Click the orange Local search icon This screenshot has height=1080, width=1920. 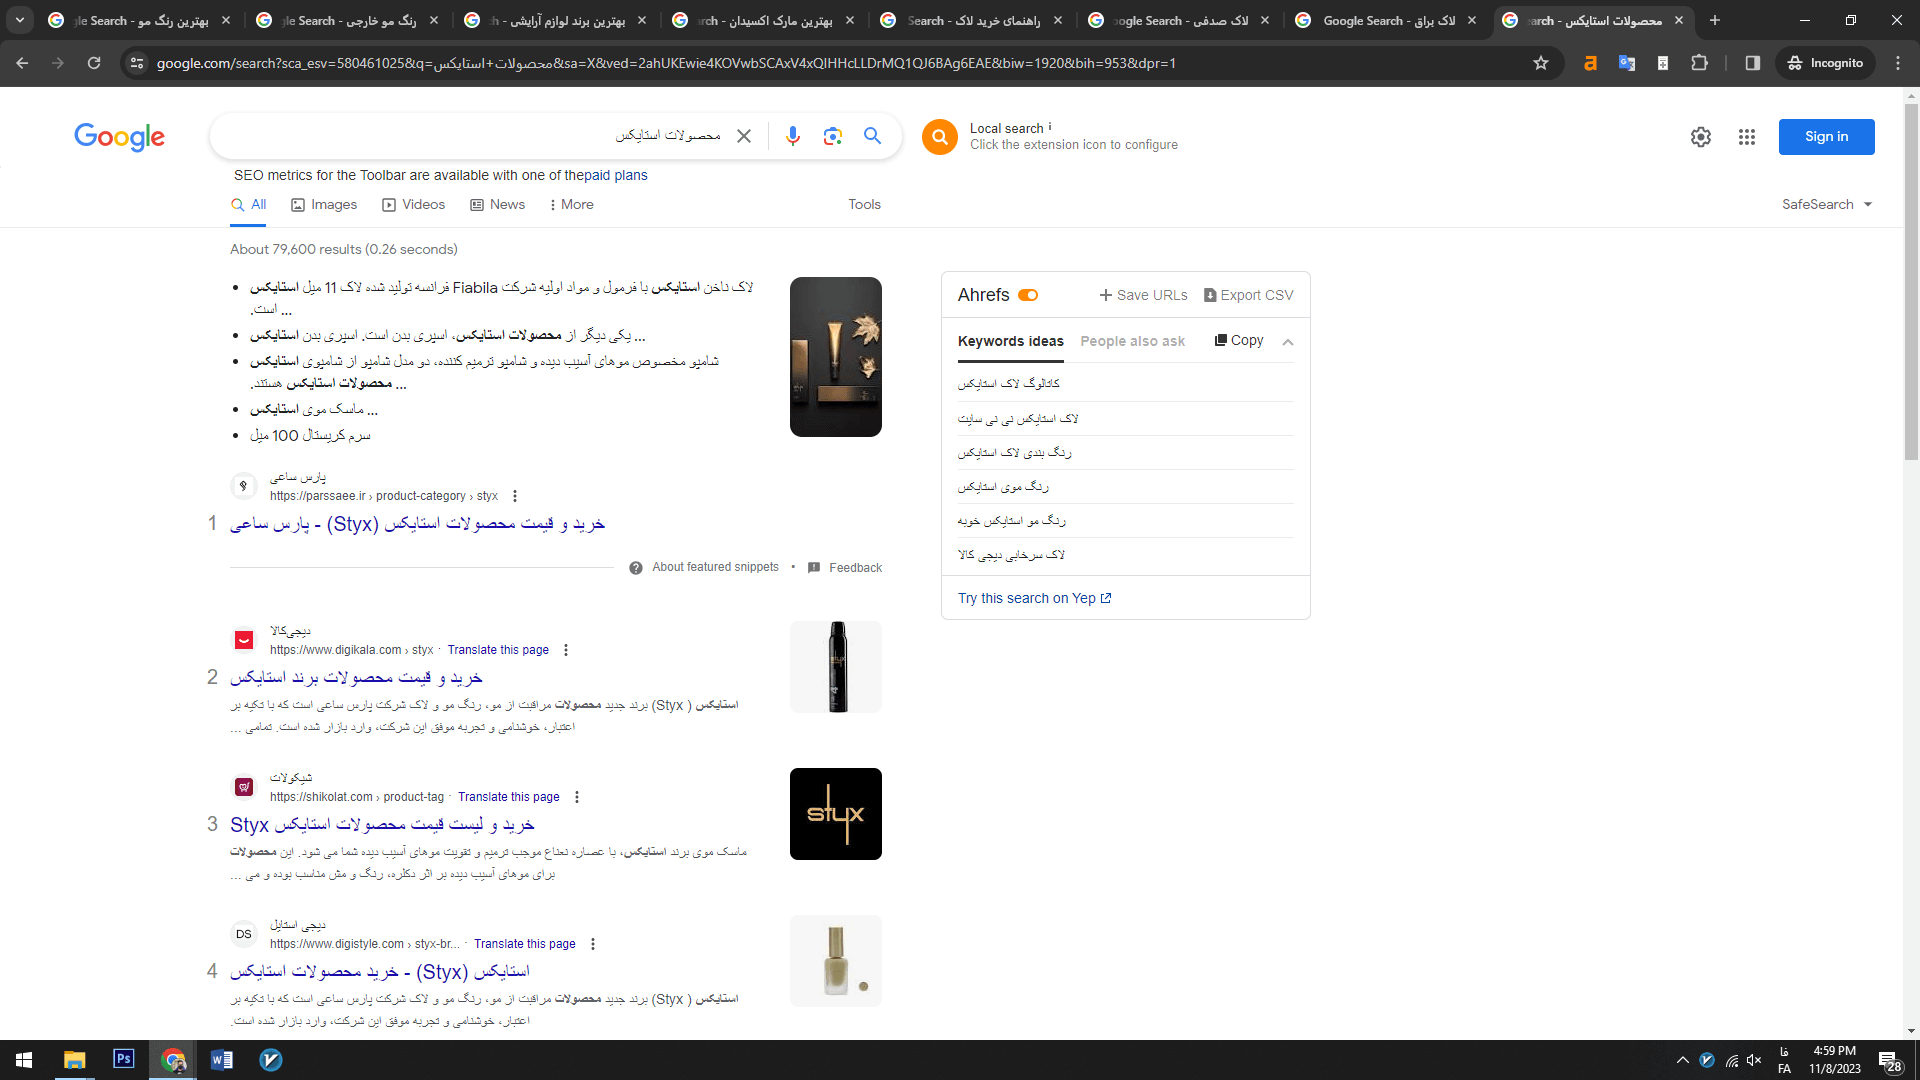pos(940,137)
